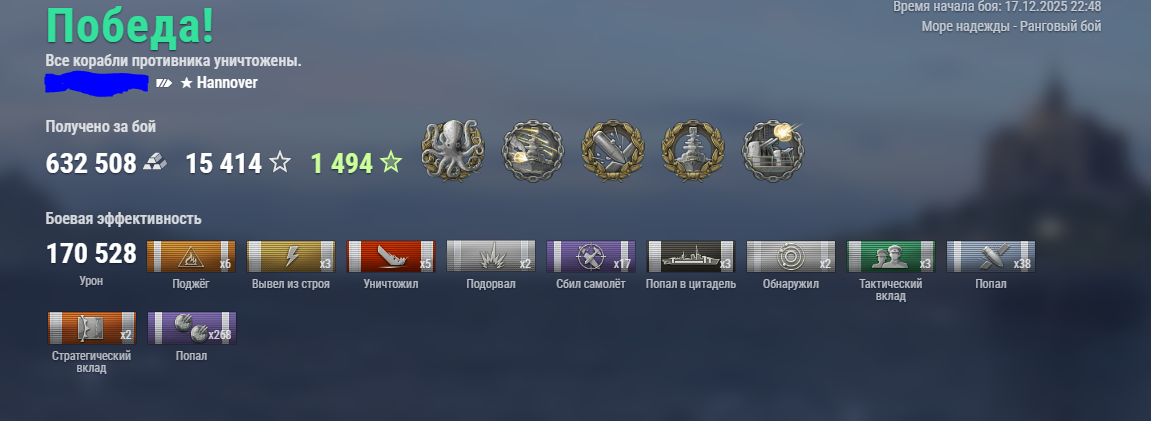Select the Вывел из строя lightning ribbon
Viewport: 1151px width, 421px height.
[x=291, y=257]
